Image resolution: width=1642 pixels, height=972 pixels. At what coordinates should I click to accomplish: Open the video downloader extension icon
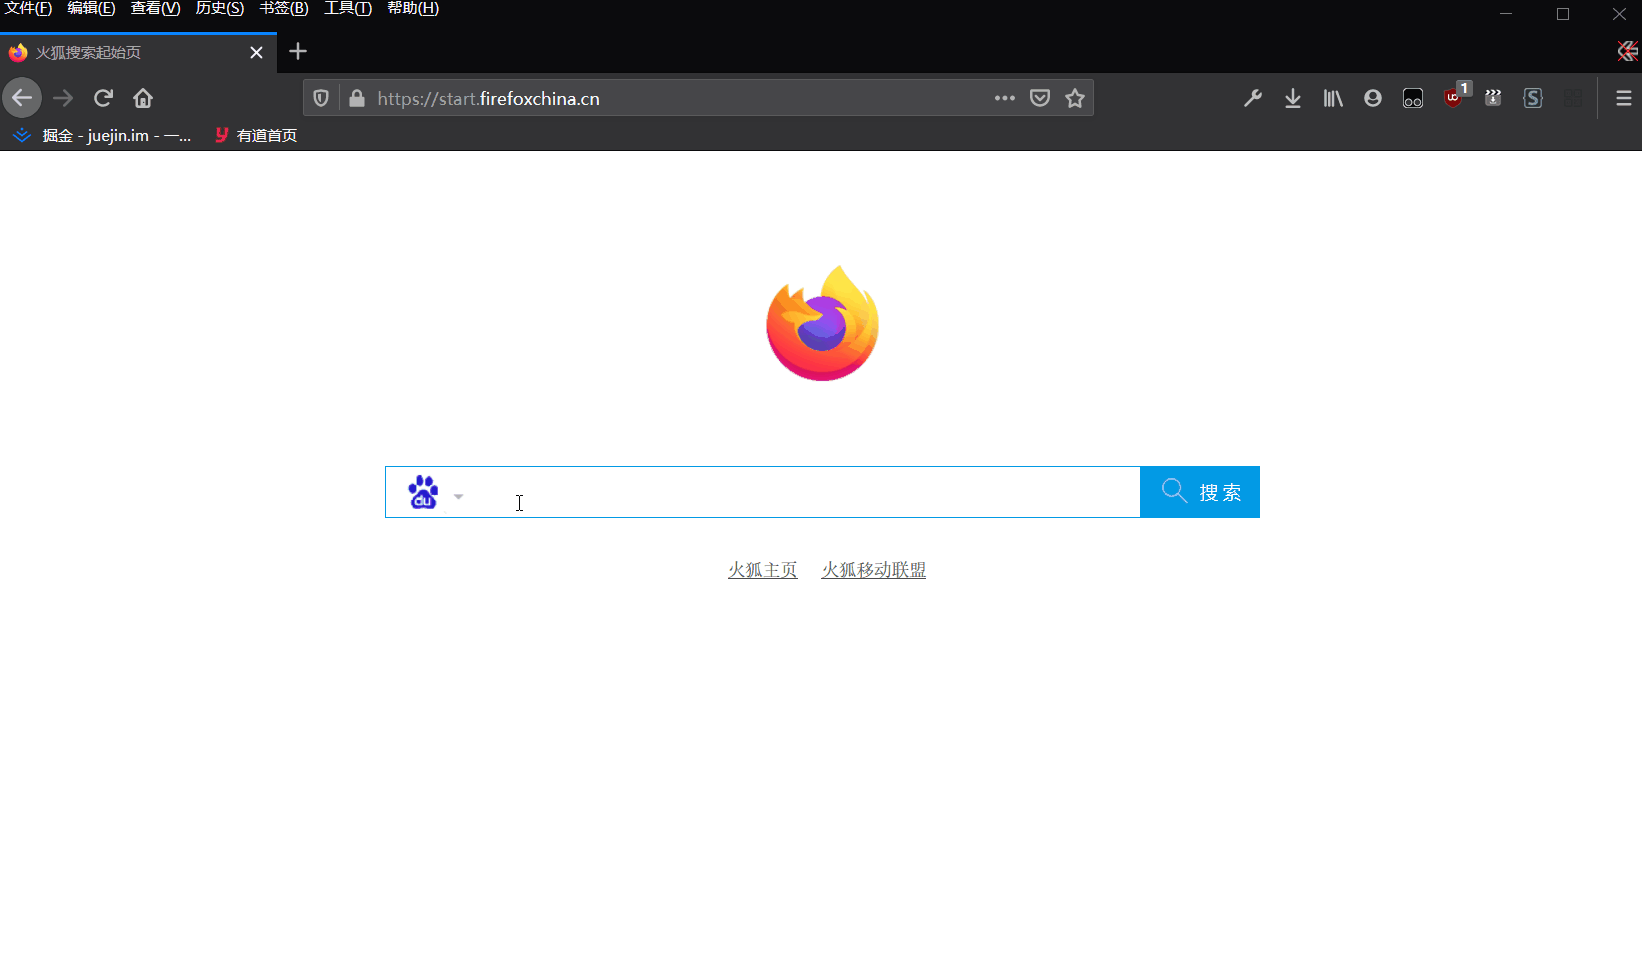[x=1493, y=98]
